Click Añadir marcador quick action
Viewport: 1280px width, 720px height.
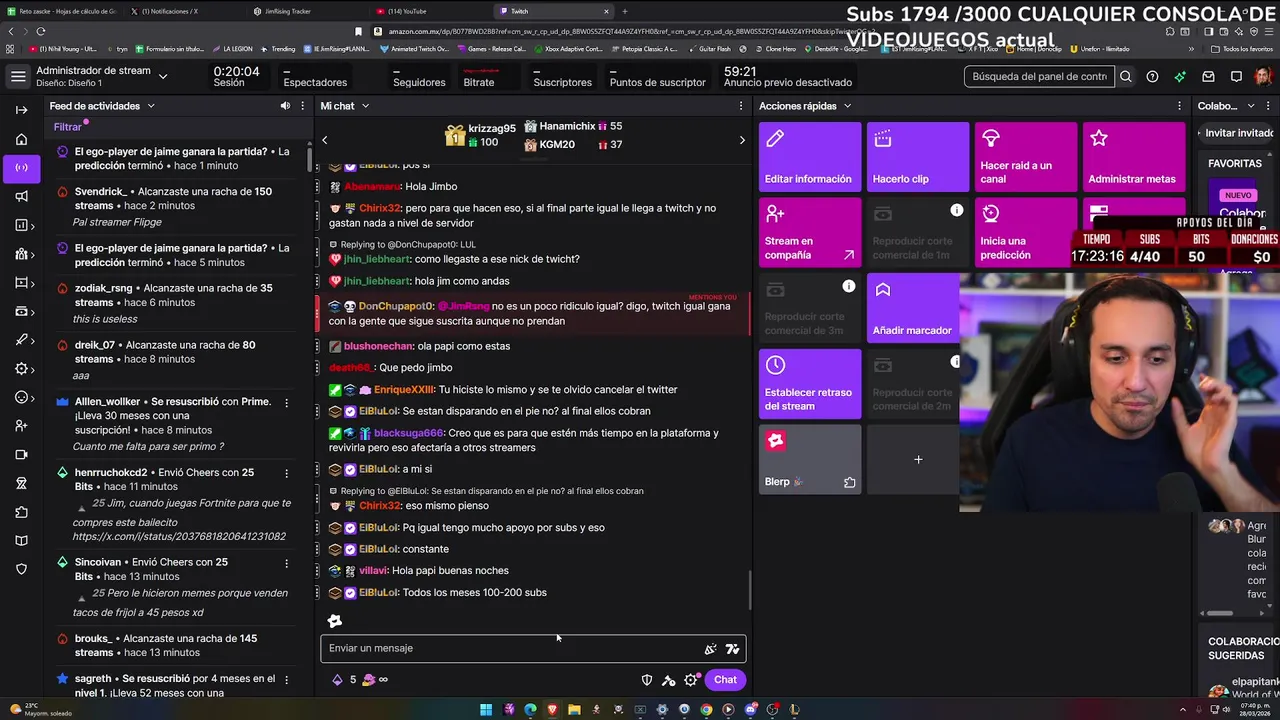click(x=913, y=308)
